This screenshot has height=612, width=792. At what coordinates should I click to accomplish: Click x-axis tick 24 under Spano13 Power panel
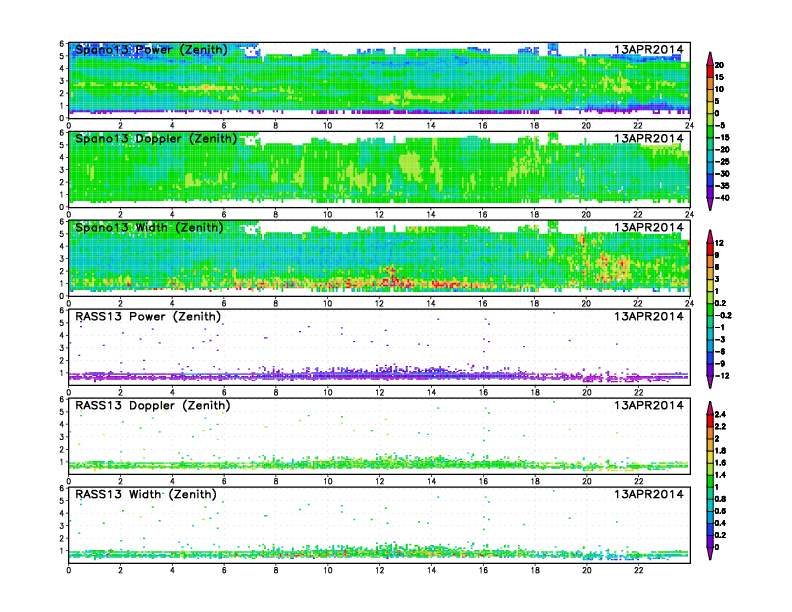pyautogui.click(x=689, y=126)
